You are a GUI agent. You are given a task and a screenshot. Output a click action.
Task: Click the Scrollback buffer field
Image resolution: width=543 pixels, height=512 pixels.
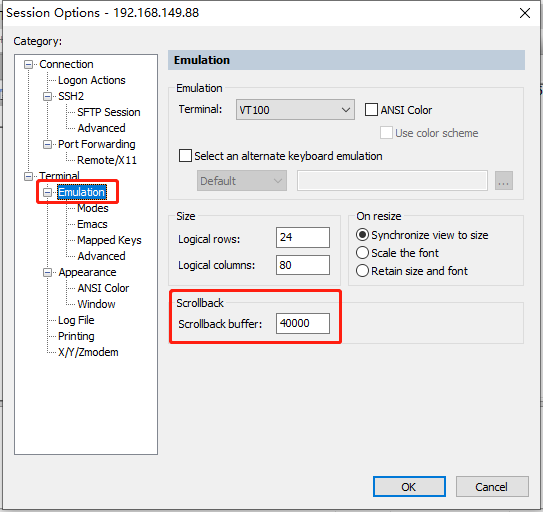coord(303,324)
